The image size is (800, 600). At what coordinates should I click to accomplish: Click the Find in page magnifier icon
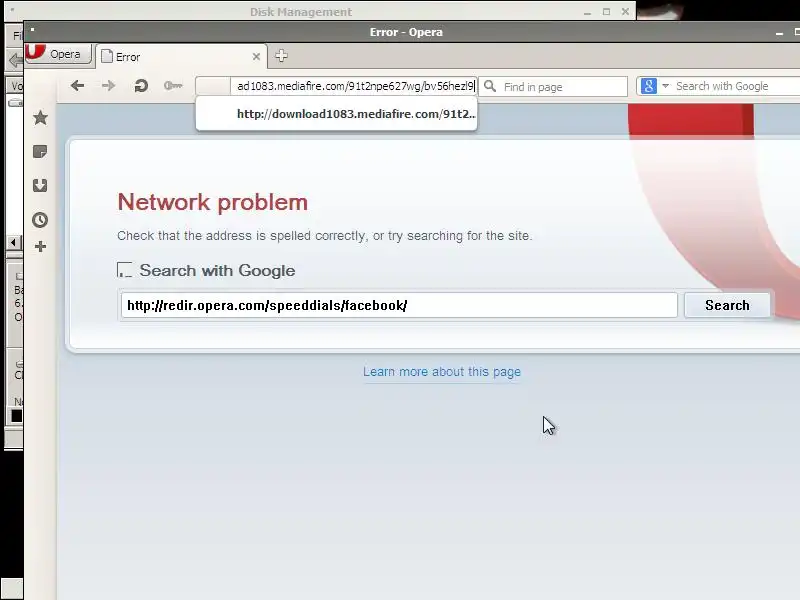click(490, 86)
